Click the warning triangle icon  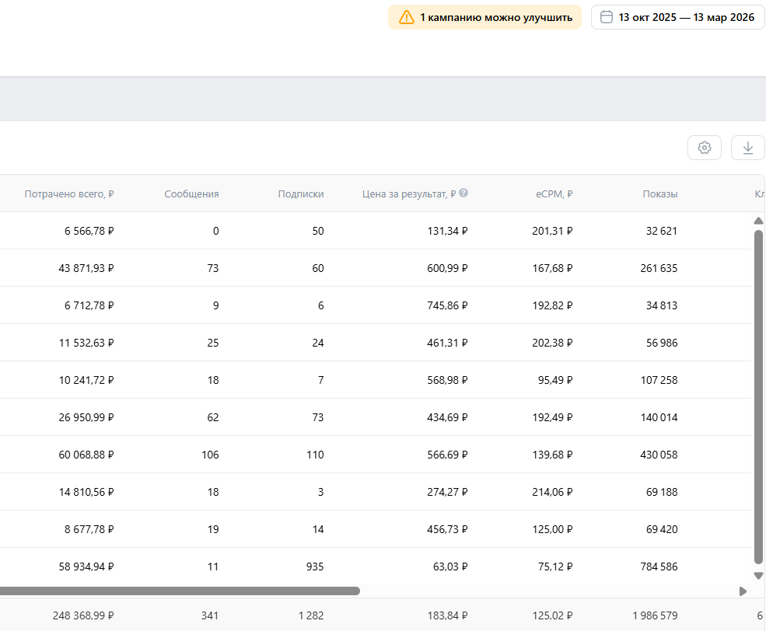[x=406, y=18]
